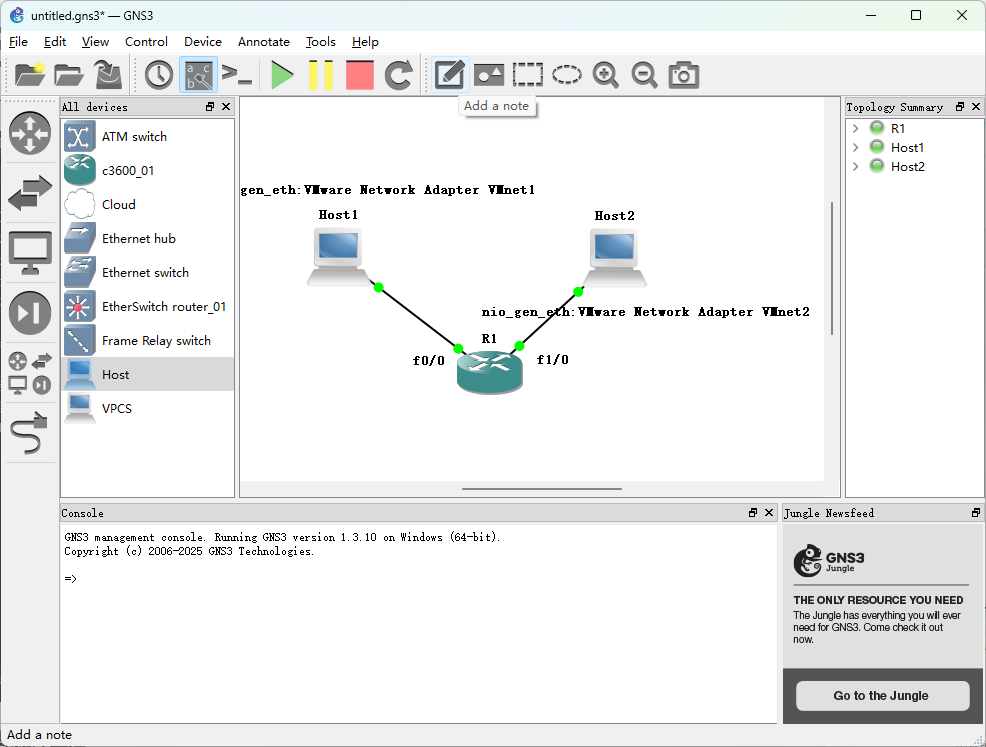Select VPCS device in list
986x747 pixels.
pyautogui.click(x=147, y=408)
